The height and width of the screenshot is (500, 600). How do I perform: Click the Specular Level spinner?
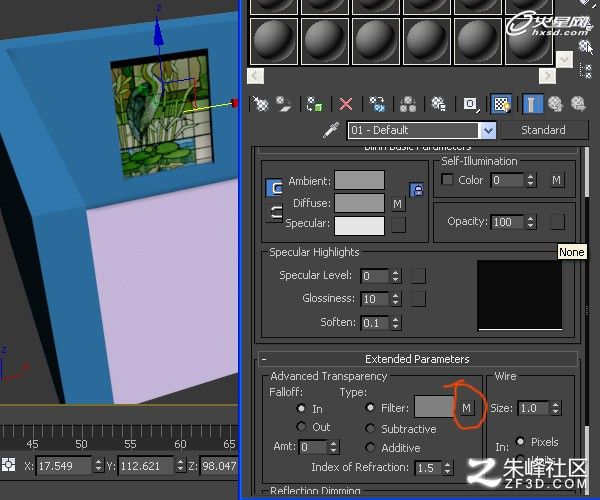pos(396,276)
